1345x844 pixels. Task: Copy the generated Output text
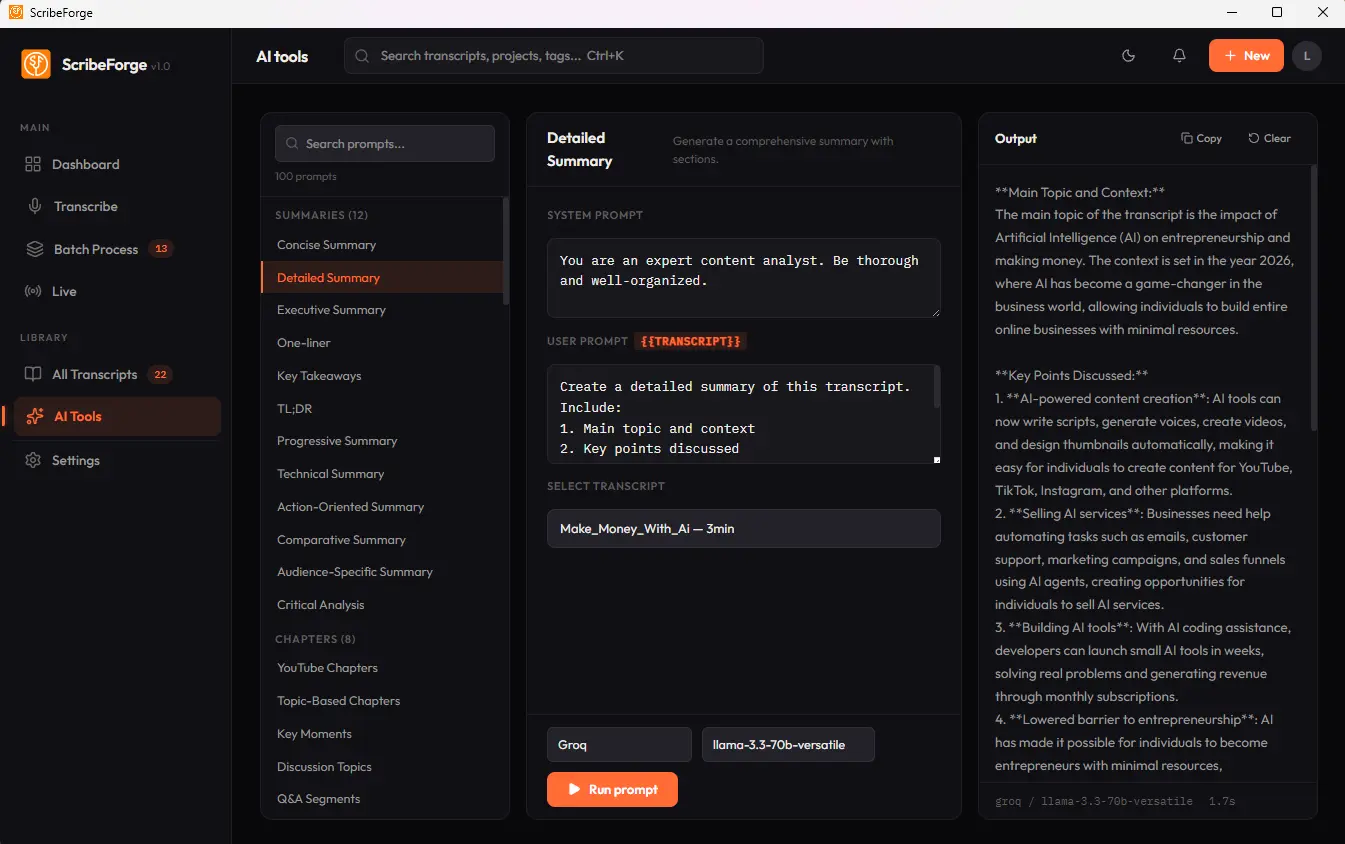click(x=1200, y=138)
